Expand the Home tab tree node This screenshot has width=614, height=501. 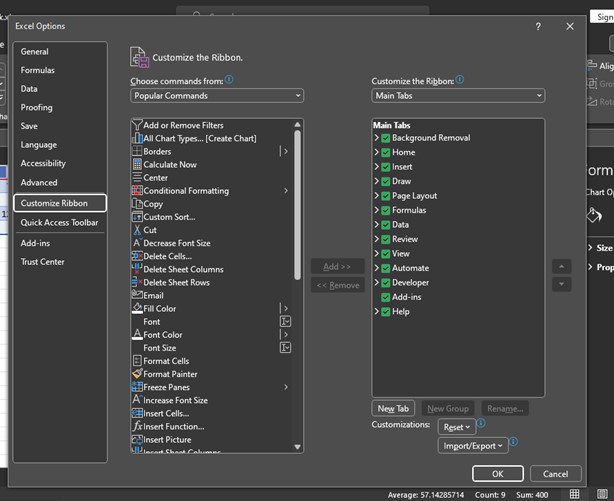(376, 152)
